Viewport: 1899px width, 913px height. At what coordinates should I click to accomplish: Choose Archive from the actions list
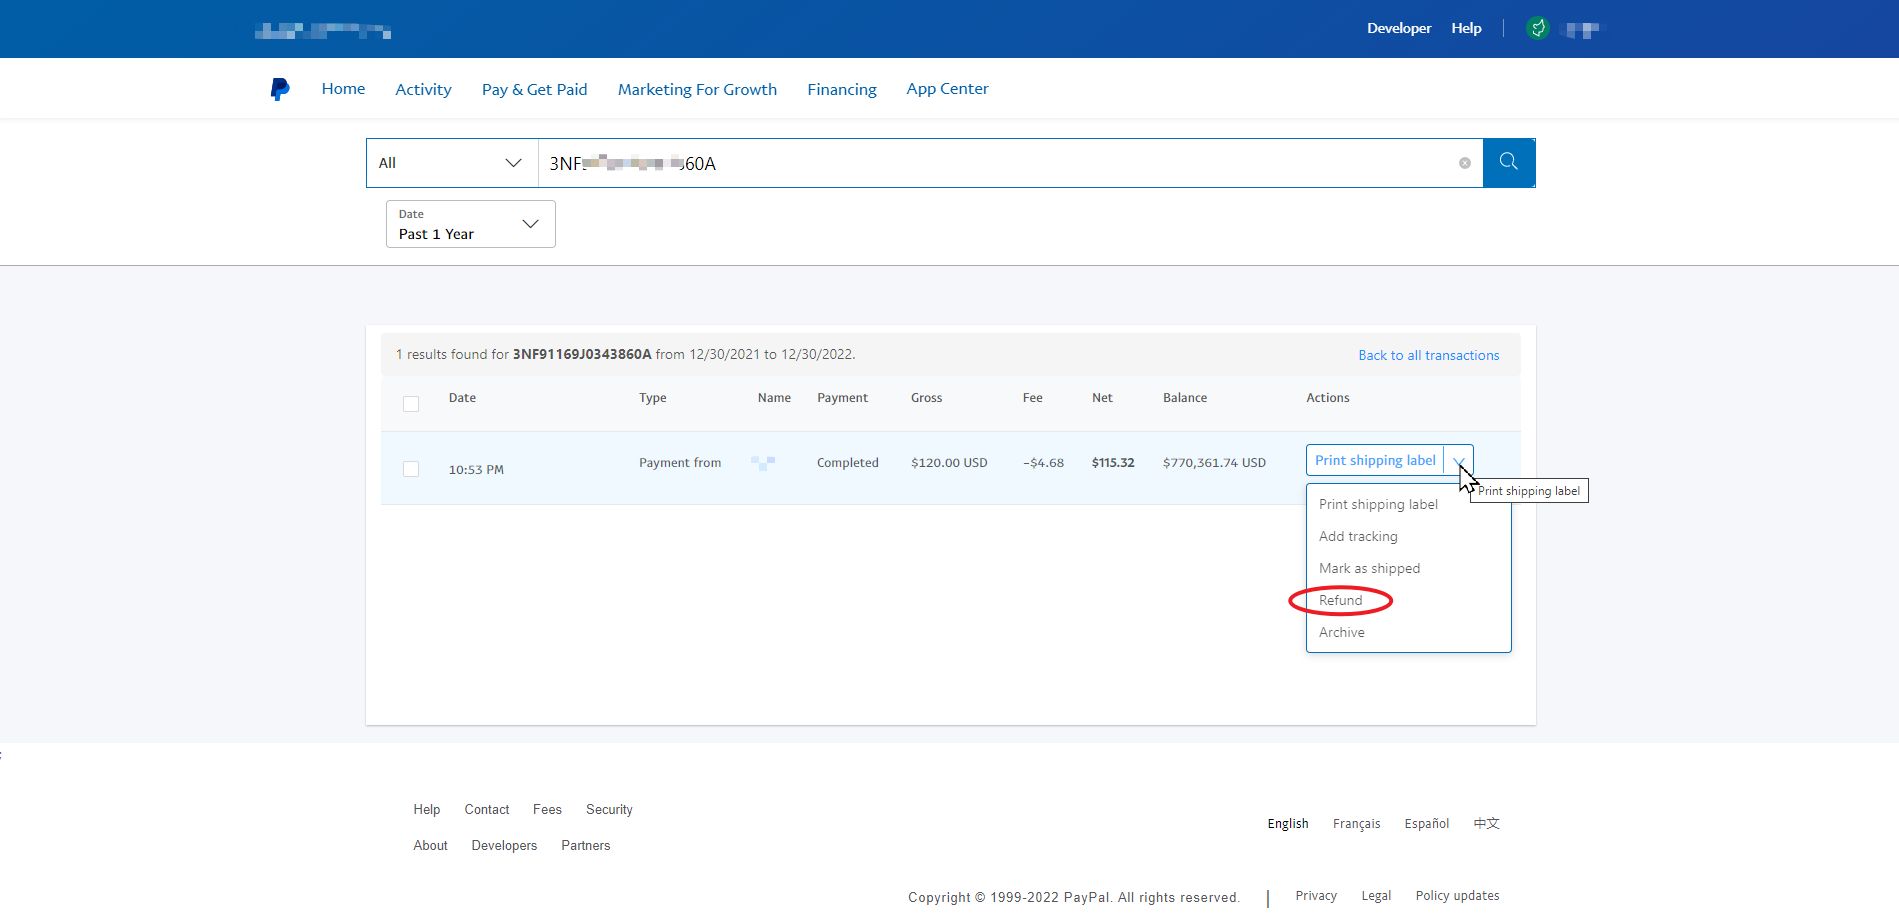1341,632
